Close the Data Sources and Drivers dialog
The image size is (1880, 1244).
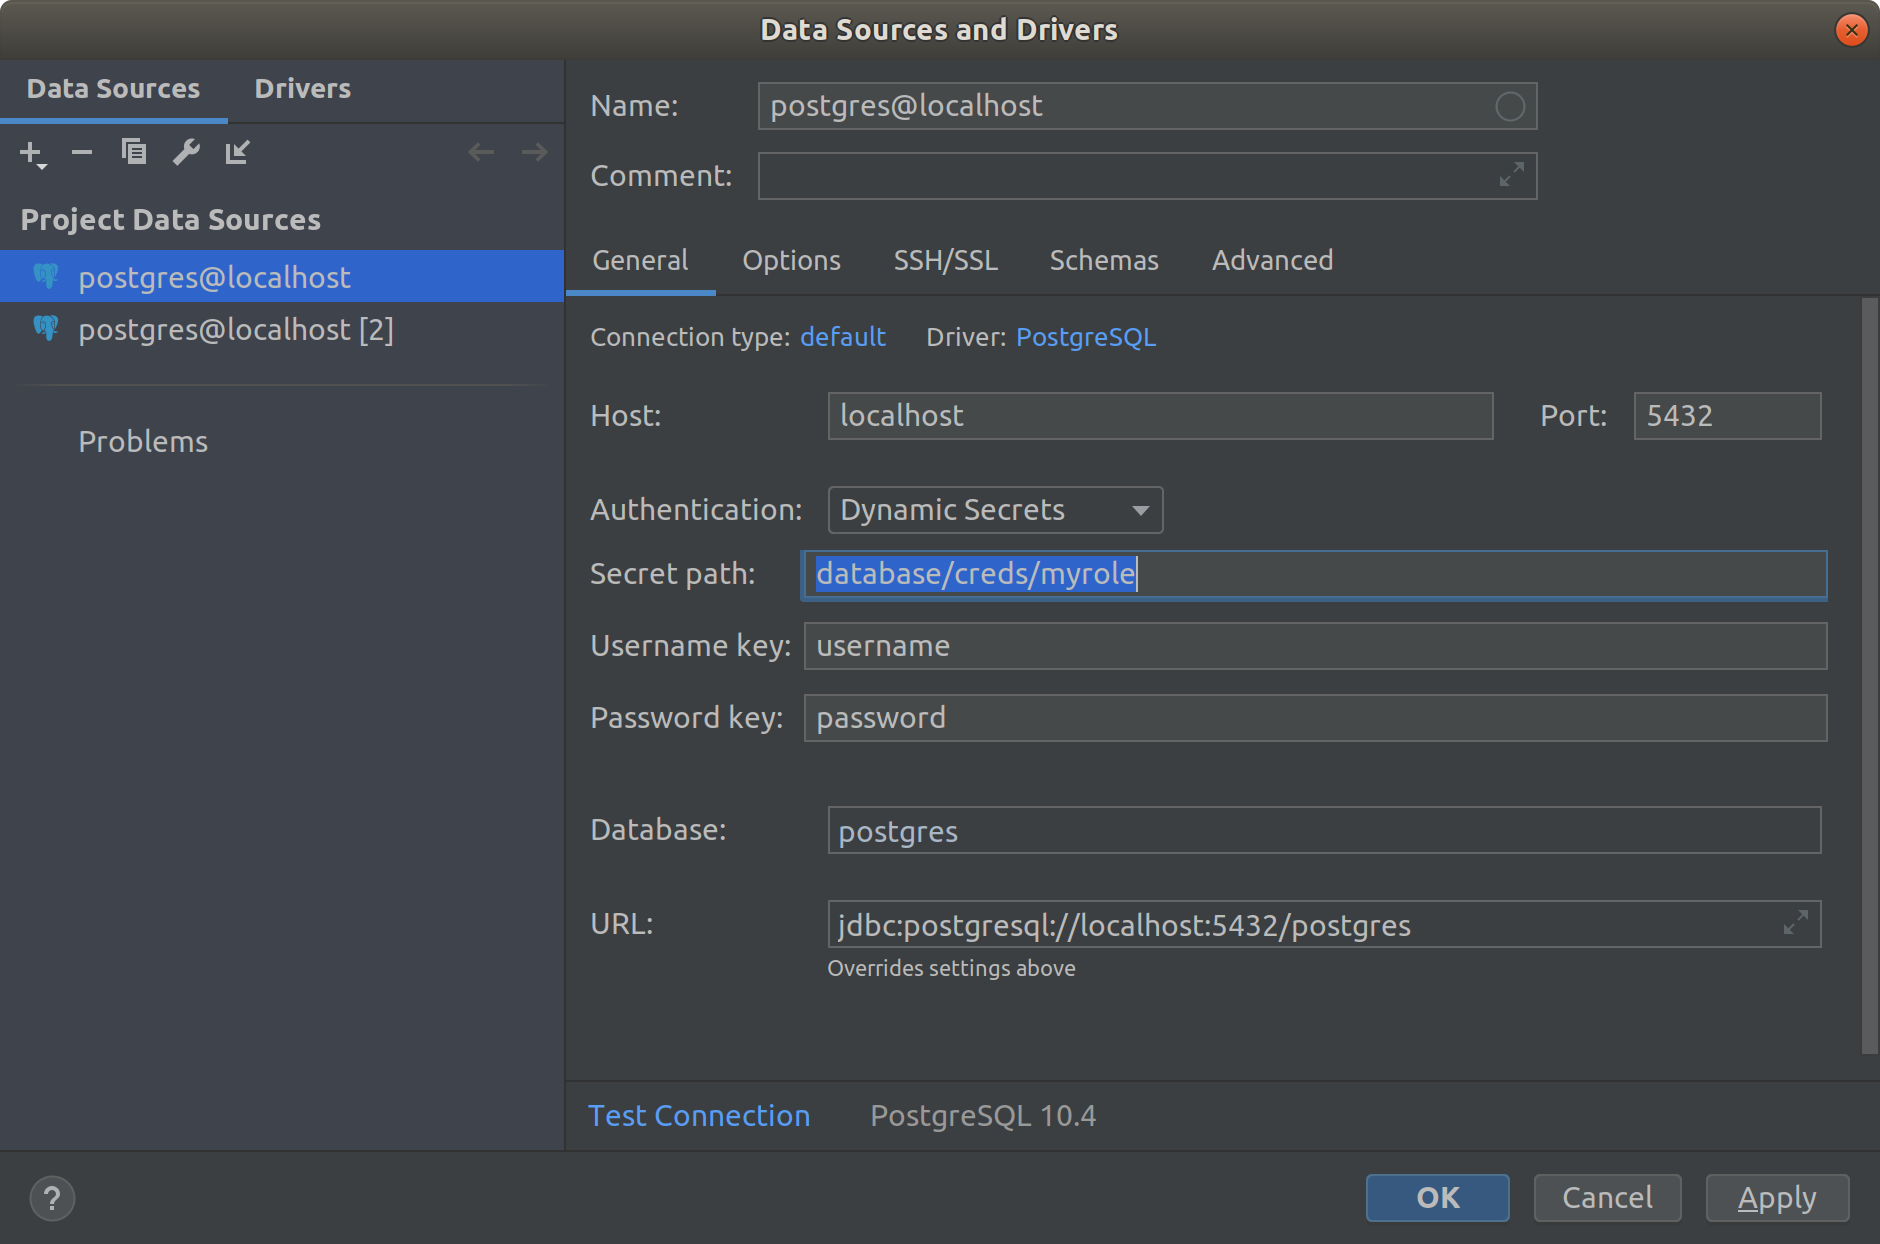1851,30
